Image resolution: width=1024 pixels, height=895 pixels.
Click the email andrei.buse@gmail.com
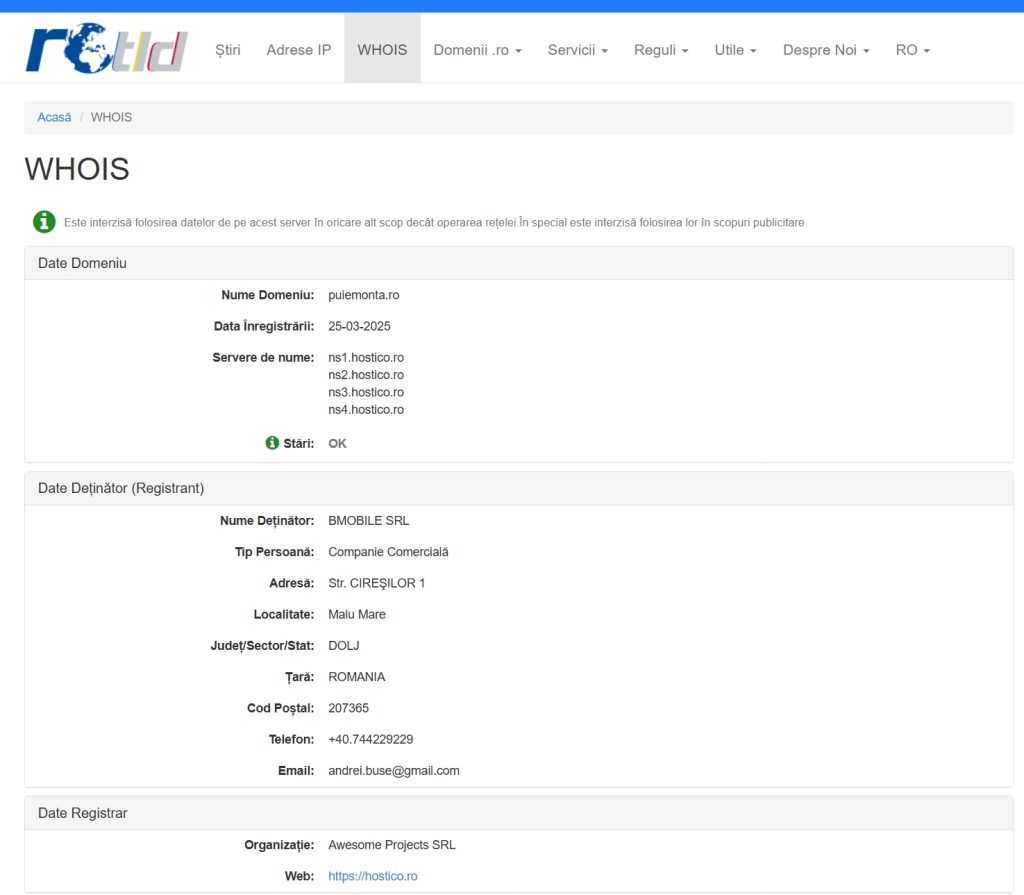[x=393, y=771]
